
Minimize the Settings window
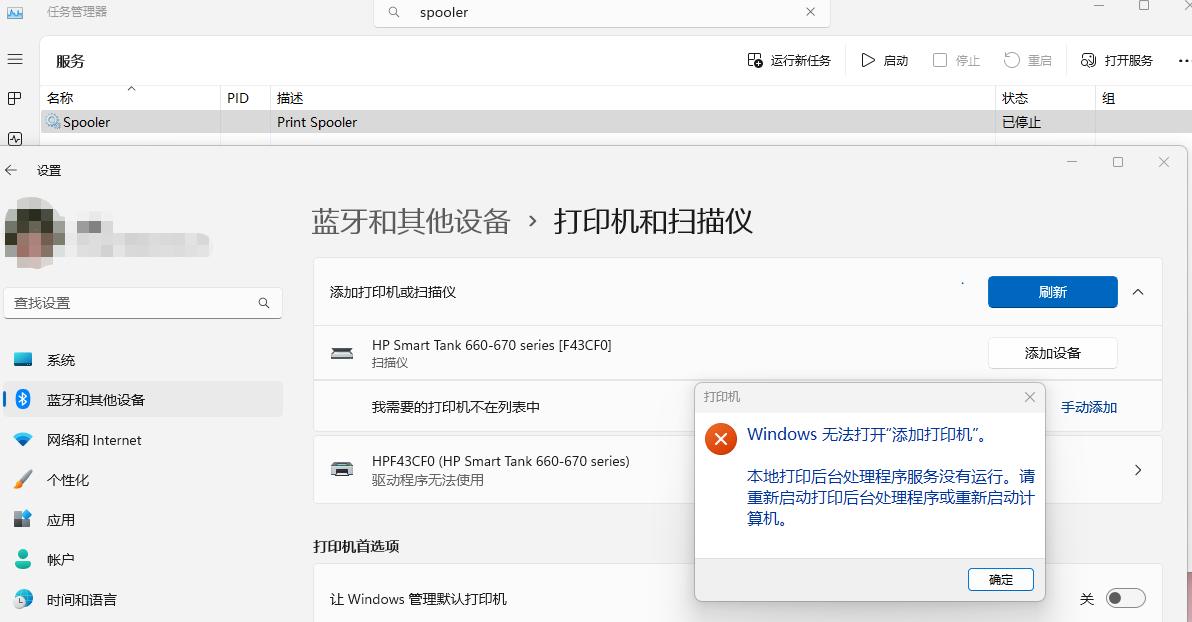tap(1072, 162)
